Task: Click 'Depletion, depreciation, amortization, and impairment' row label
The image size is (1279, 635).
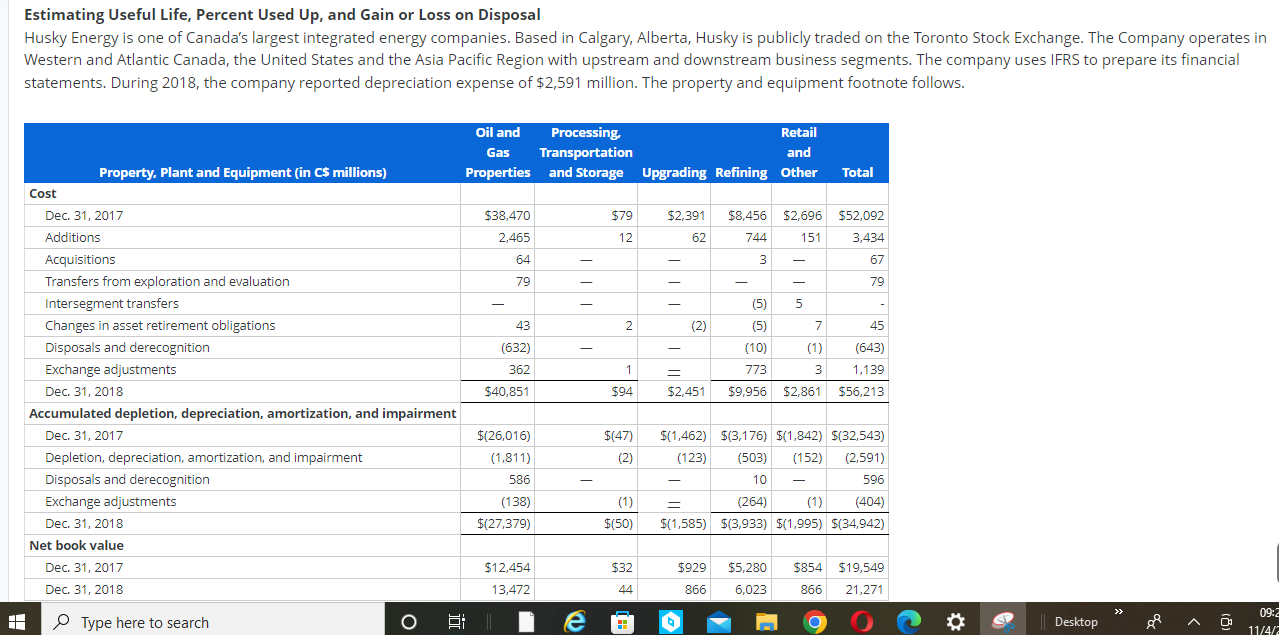Action: point(204,457)
